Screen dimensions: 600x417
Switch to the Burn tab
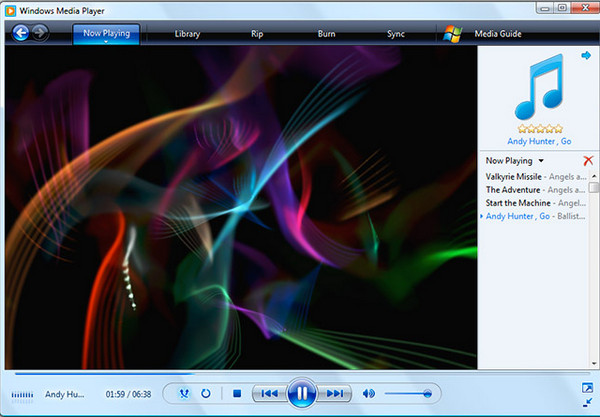[326, 34]
